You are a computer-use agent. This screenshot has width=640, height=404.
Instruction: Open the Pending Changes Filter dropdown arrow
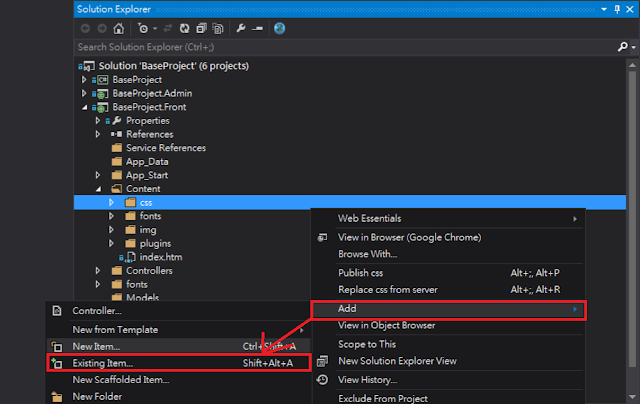155,29
